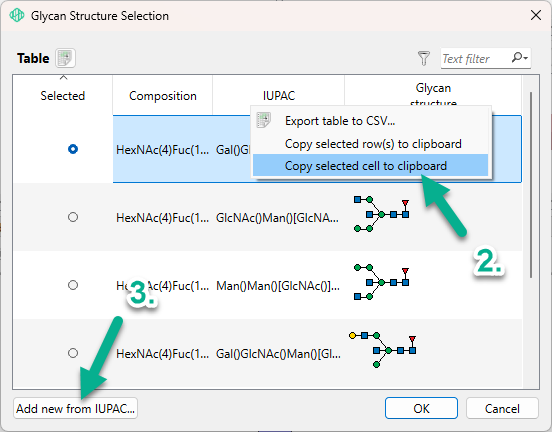The image size is (552, 432).
Task: Select the Man()Man() glycan structure image
Action: tap(382, 282)
